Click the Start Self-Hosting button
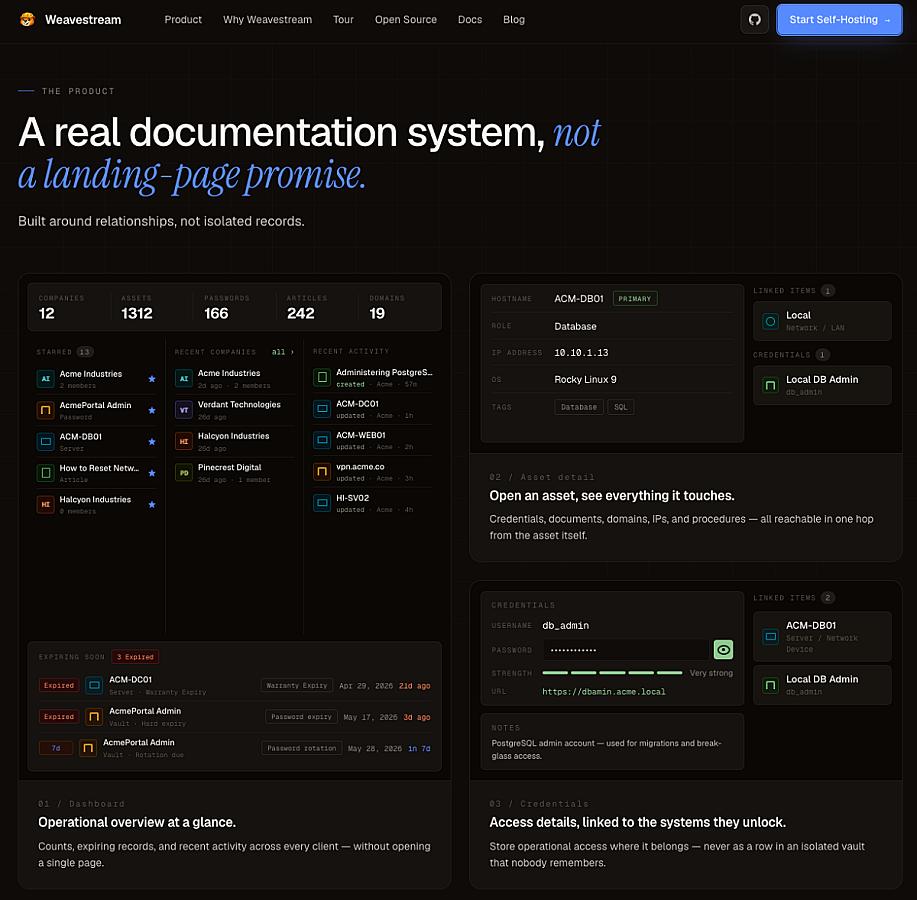Image resolution: width=917 pixels, height=900 pixels. [x=839, y=19]
